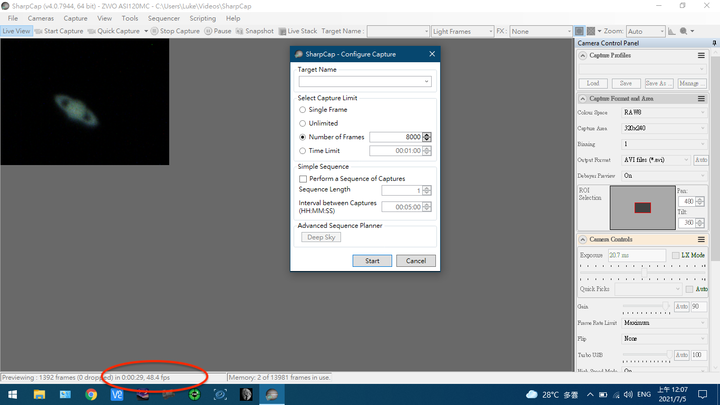Viewport: 720px width, 405px height.
Task: Open Live Stack from the toolbar
Action: 298,31
